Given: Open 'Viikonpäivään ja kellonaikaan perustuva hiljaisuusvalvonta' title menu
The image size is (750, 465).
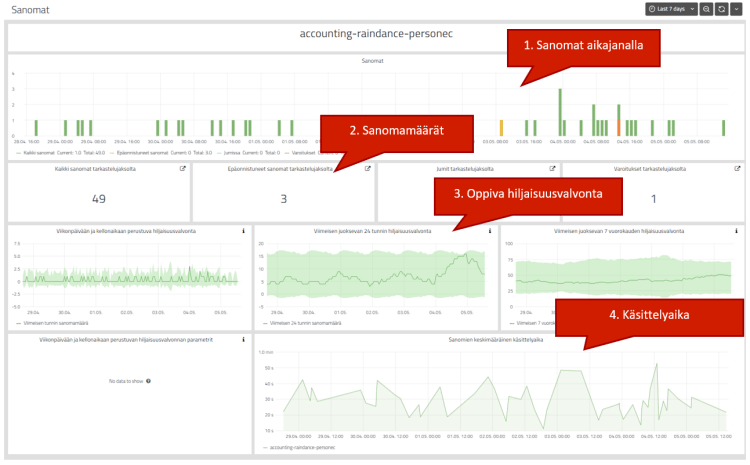Looking at the screenshot, I should pyautogui.click(x=126, y=231).
